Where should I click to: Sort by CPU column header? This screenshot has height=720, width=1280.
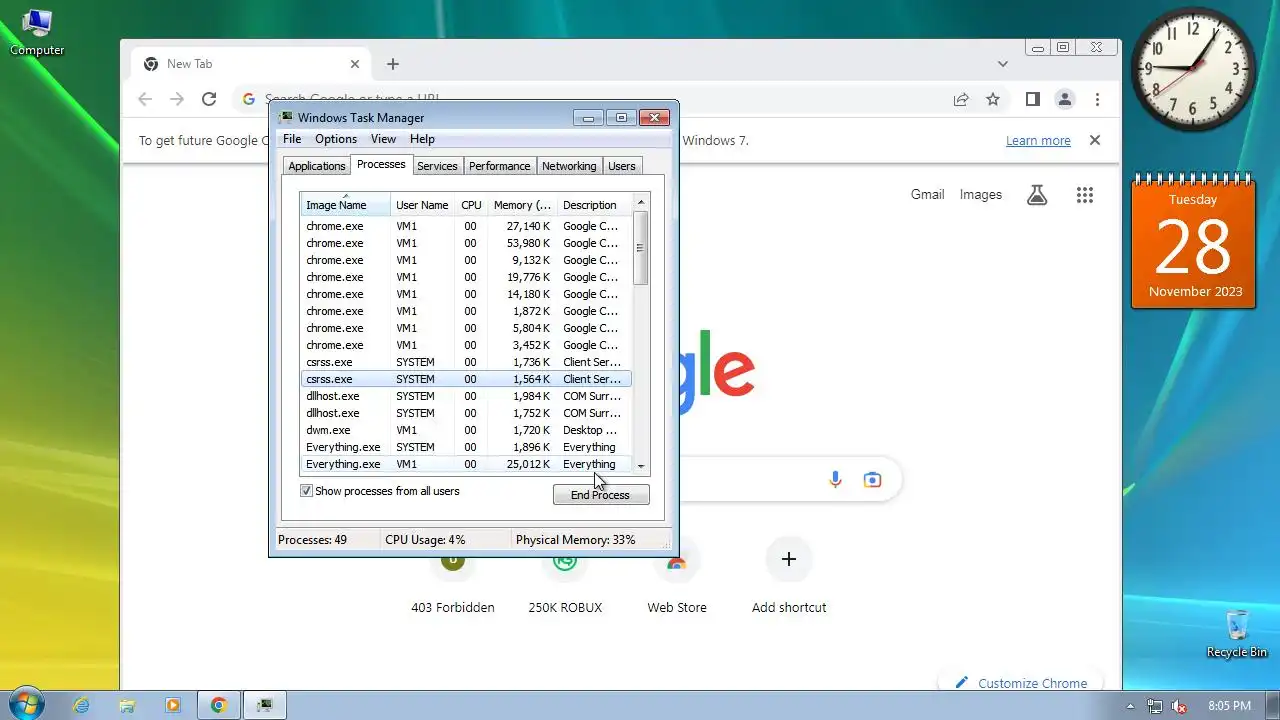point(471,204)
